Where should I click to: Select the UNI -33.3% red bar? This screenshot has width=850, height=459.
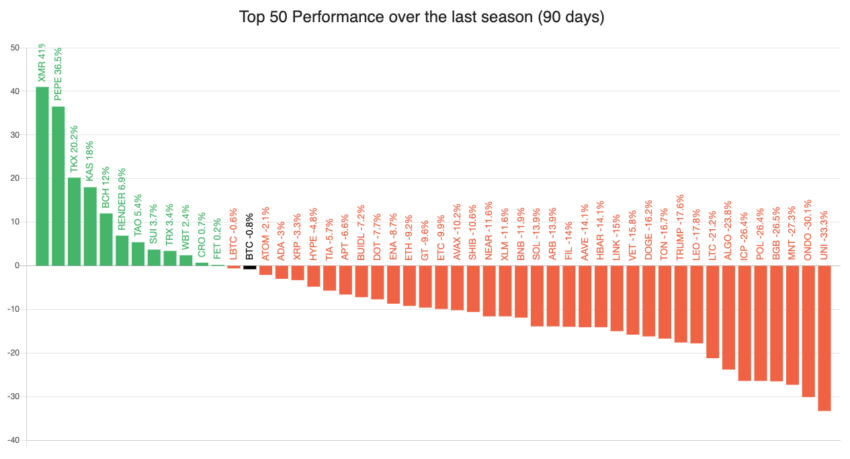[x=824, y=338]
